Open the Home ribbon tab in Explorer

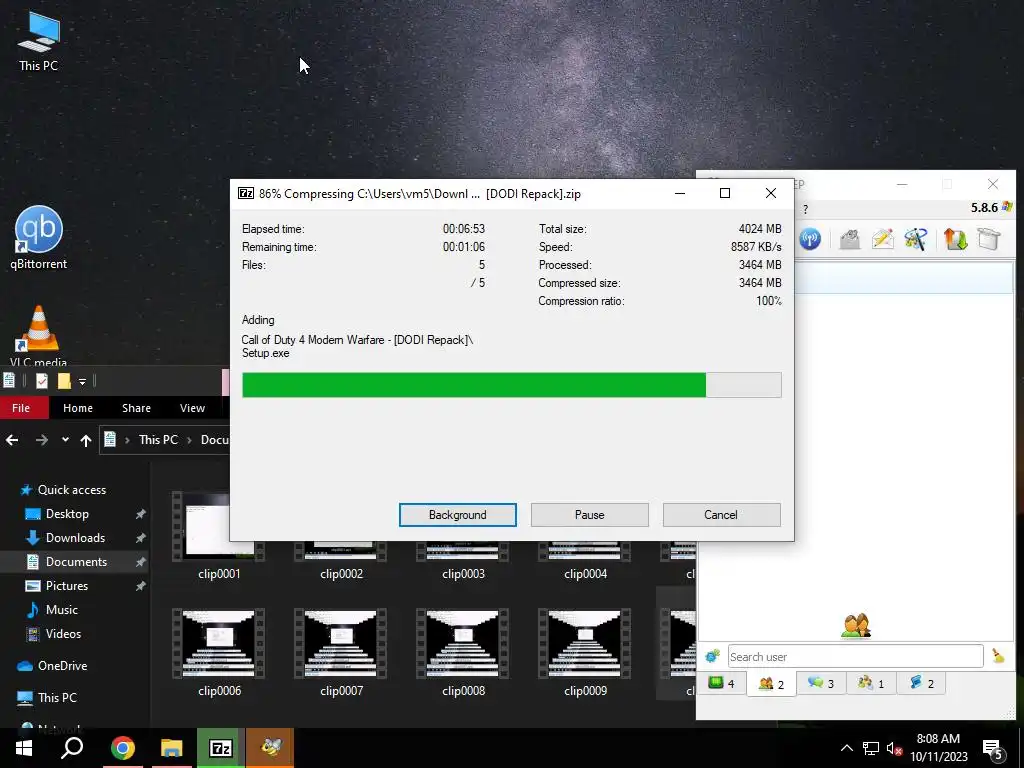pos(78,408)
